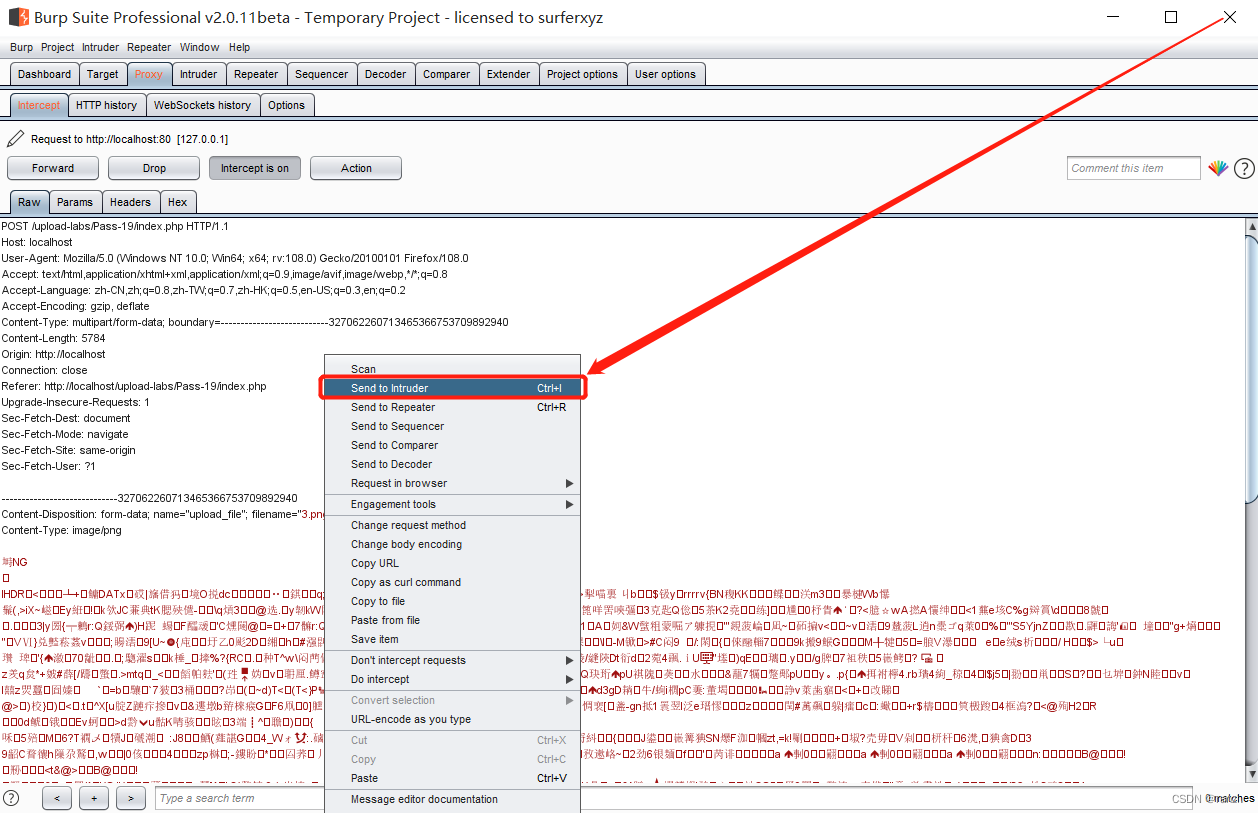Choose 'Send to Comparer' in context menu

click(x=452, y=445)
